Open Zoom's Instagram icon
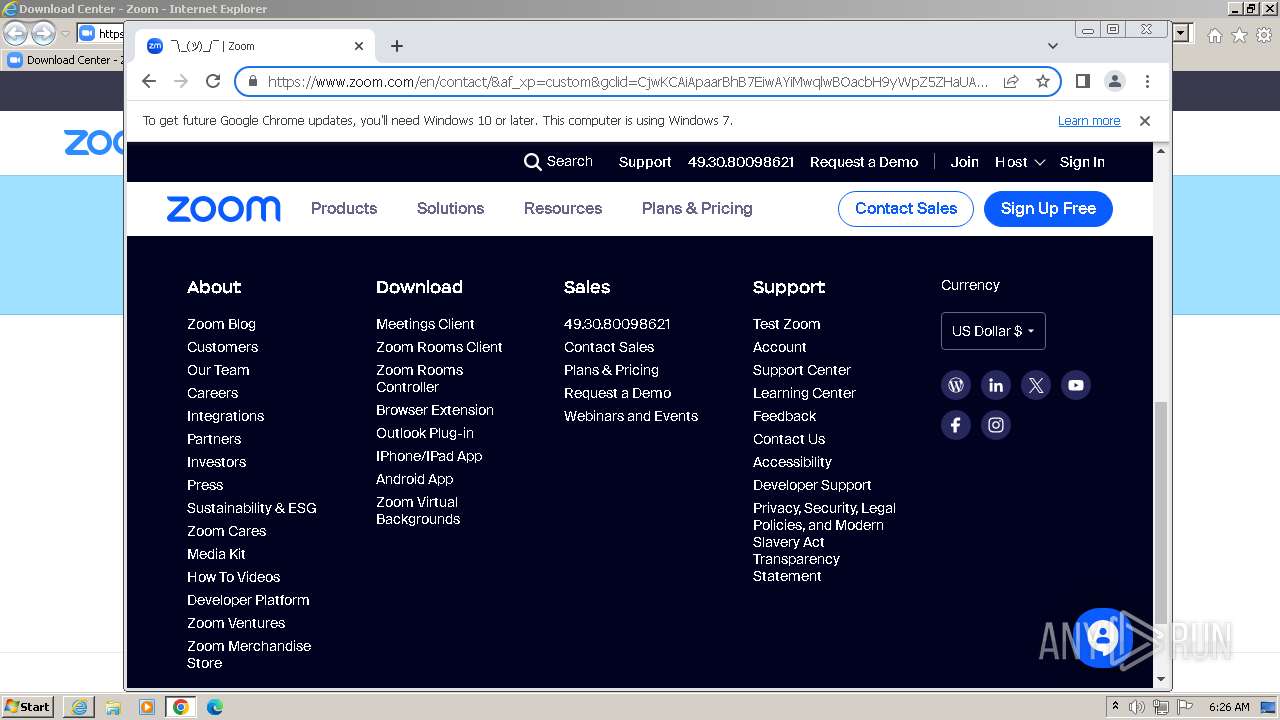 (x=996, y=425)
